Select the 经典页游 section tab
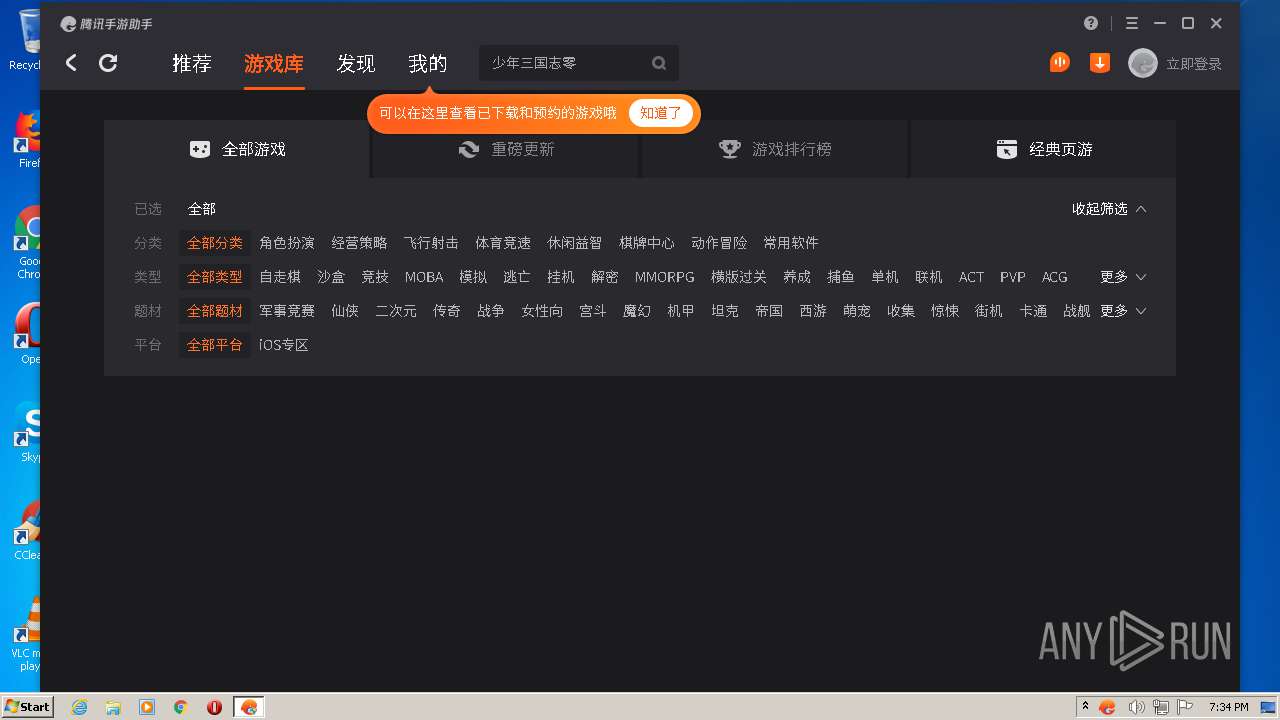This screenshot has width=1280, height=720. [1043, 149]
